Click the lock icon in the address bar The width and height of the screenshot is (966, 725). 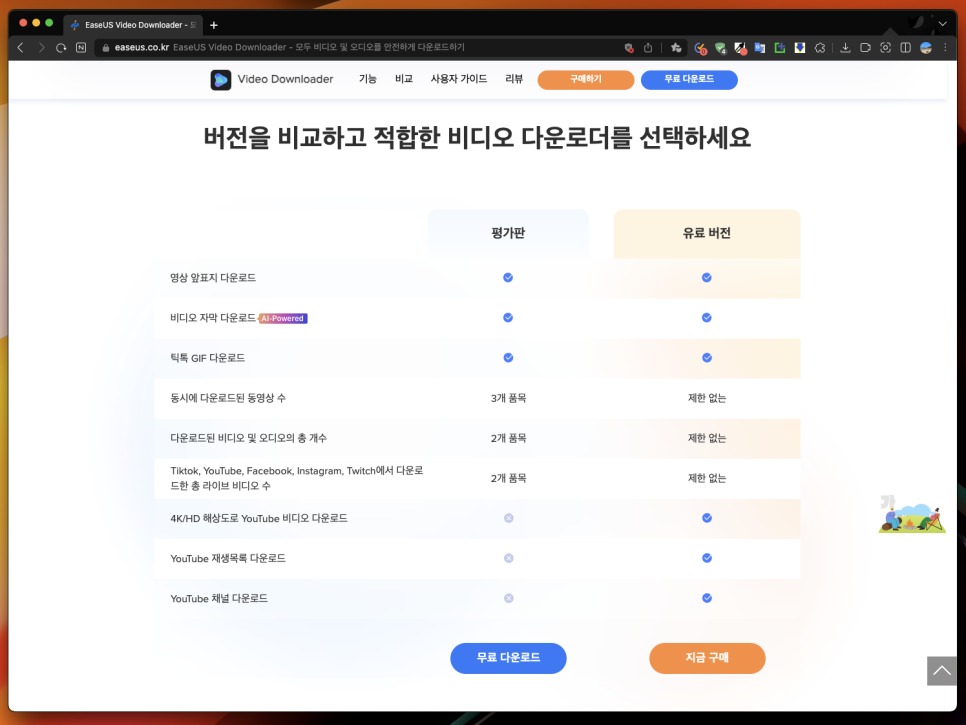[105, 47]
